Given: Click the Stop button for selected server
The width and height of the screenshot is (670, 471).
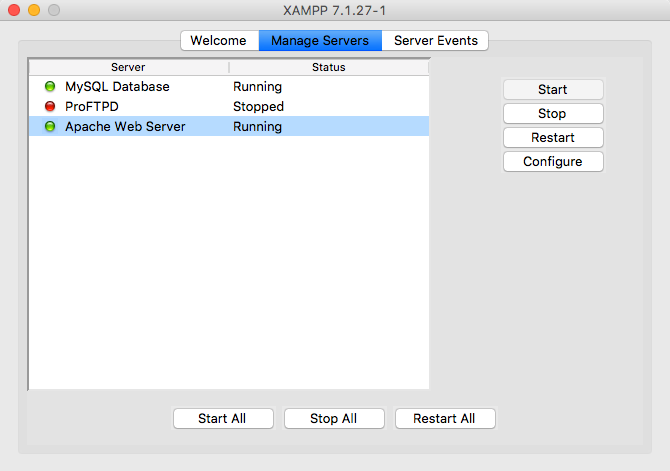Looking at the screenshot, I should (553, 113).
